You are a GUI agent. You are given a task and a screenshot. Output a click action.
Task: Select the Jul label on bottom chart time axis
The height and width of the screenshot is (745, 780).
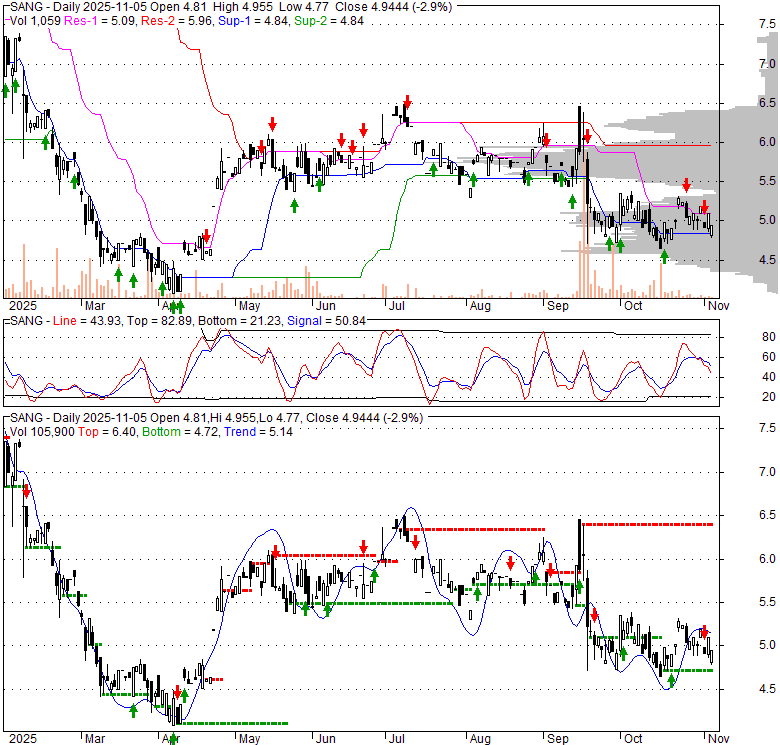396,739
